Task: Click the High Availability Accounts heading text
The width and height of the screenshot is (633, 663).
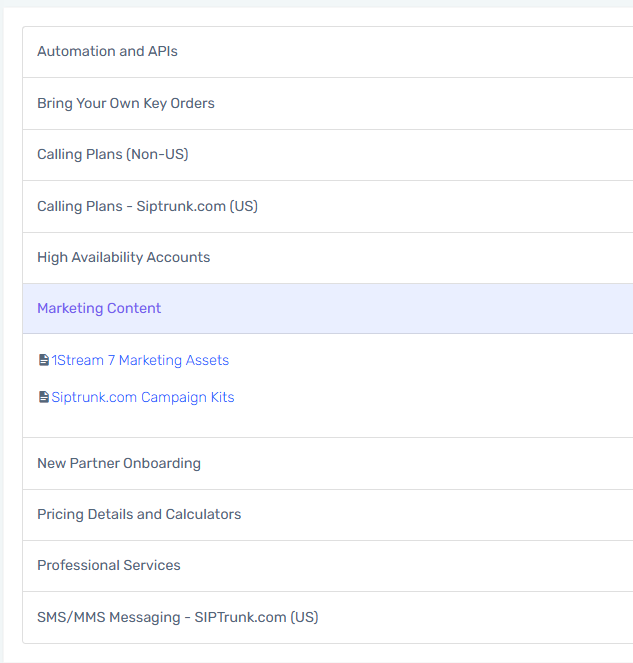Action: coord(123,258)
